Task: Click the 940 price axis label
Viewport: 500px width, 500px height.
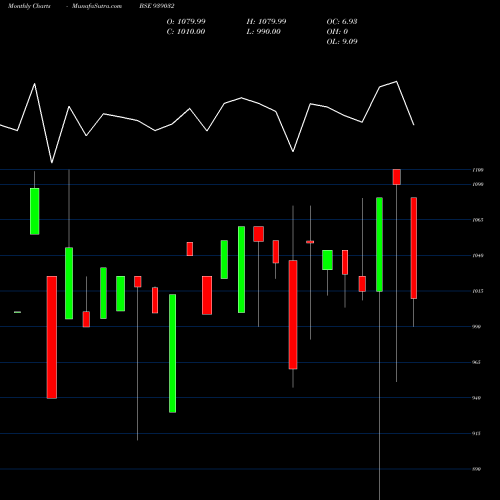Action: tap(477, 398)
